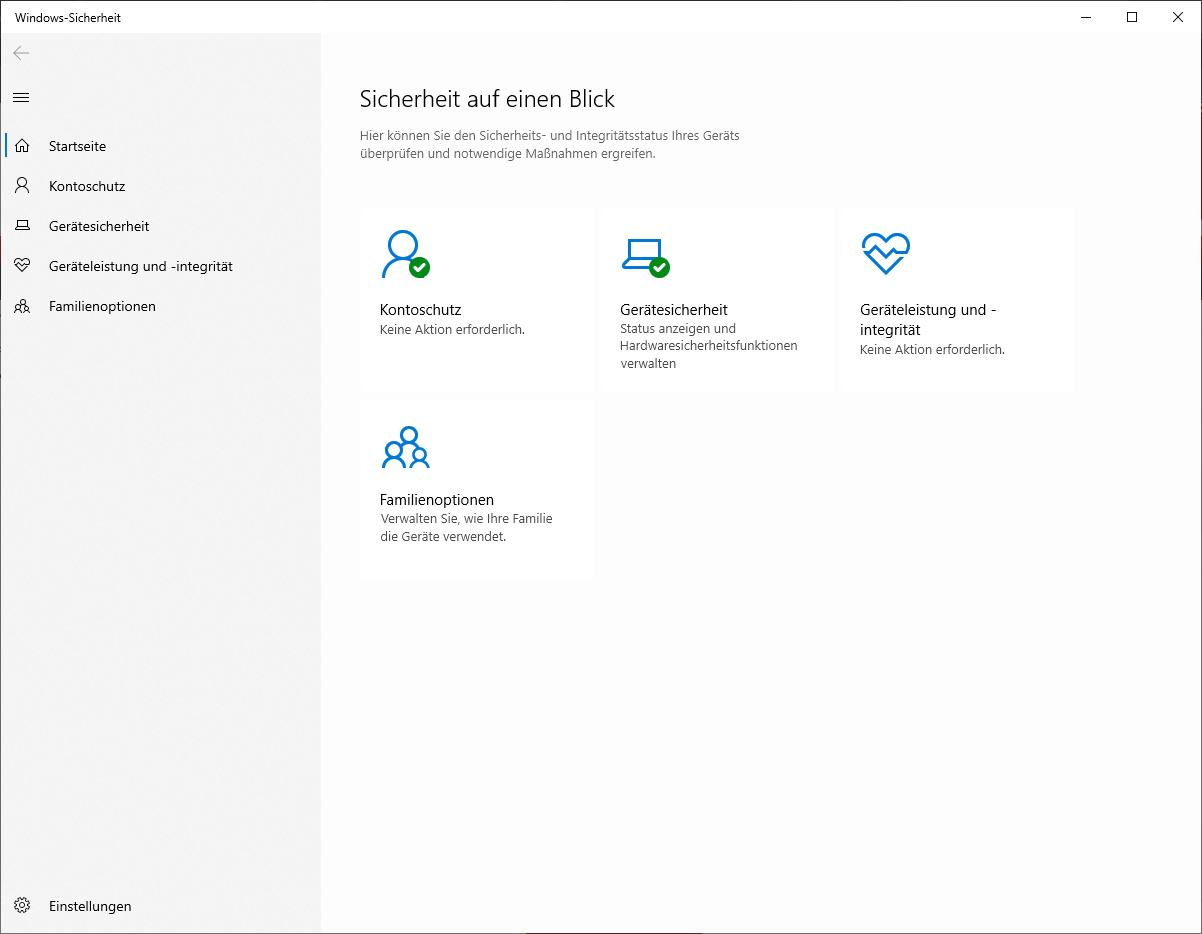Select Startseite in the sidebar
This screenshot has width=1202, height=934.
161,146
